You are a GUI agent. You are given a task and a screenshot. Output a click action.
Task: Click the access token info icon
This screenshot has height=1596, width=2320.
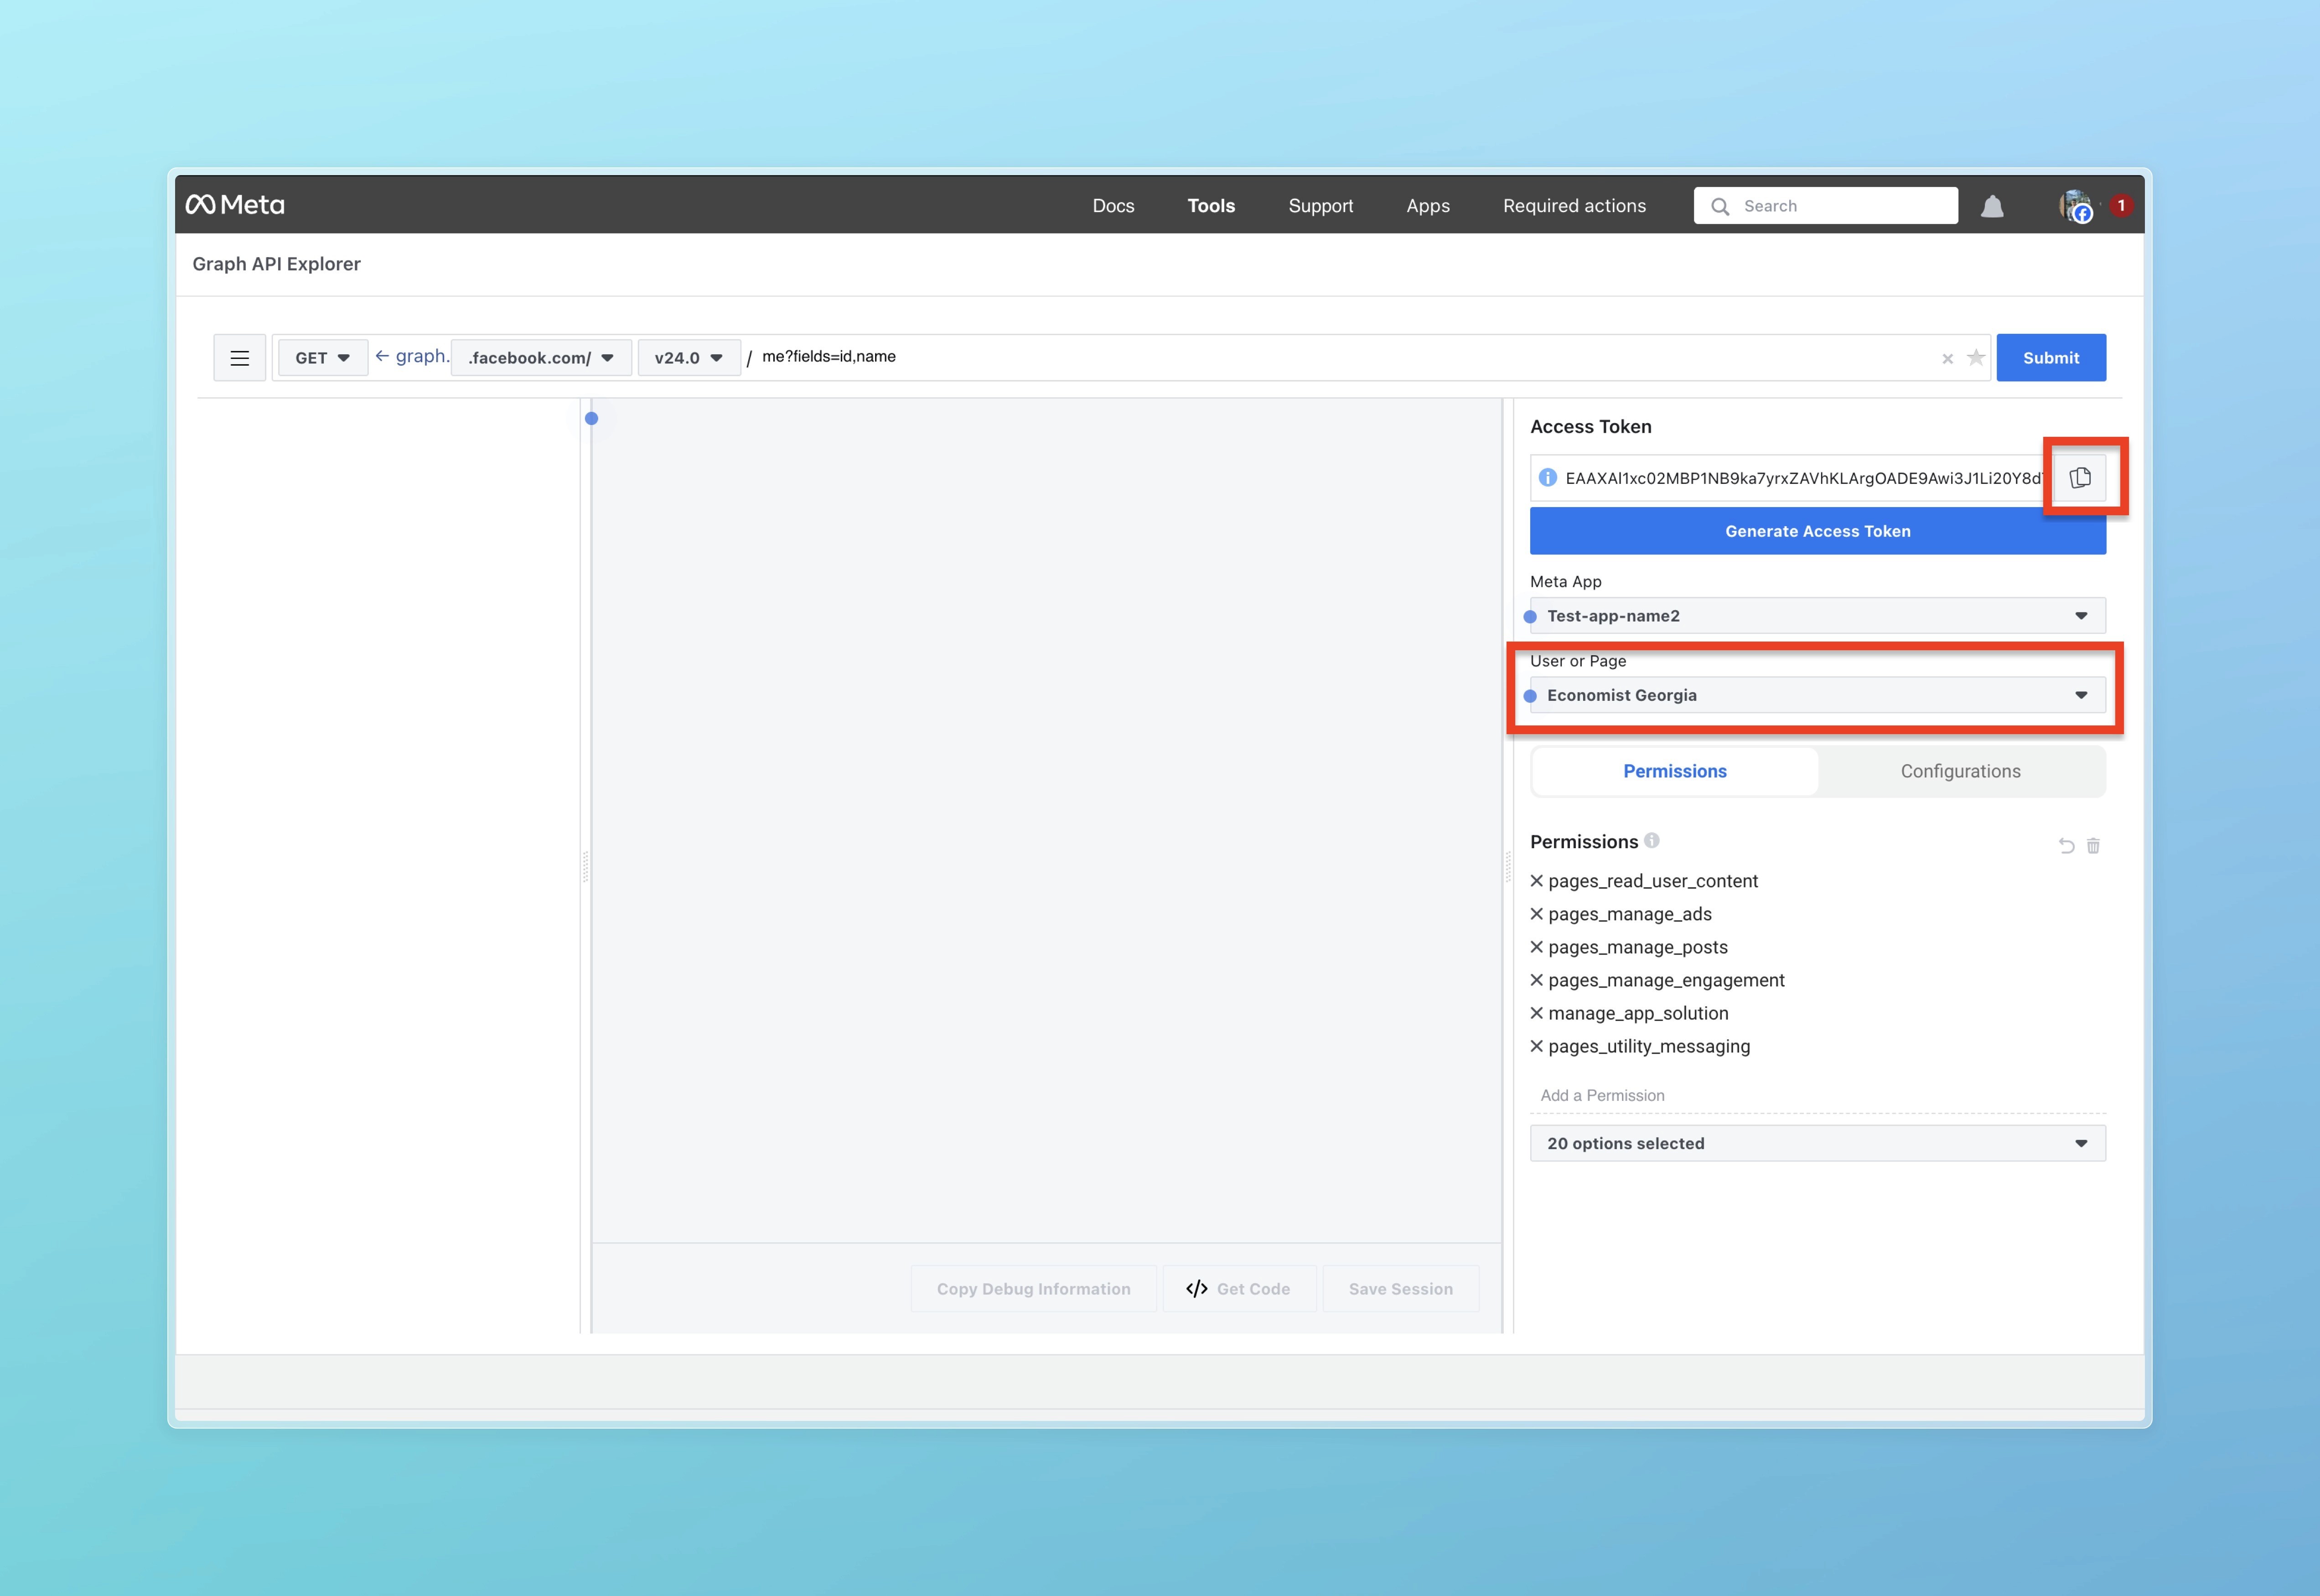[1547, 478]
